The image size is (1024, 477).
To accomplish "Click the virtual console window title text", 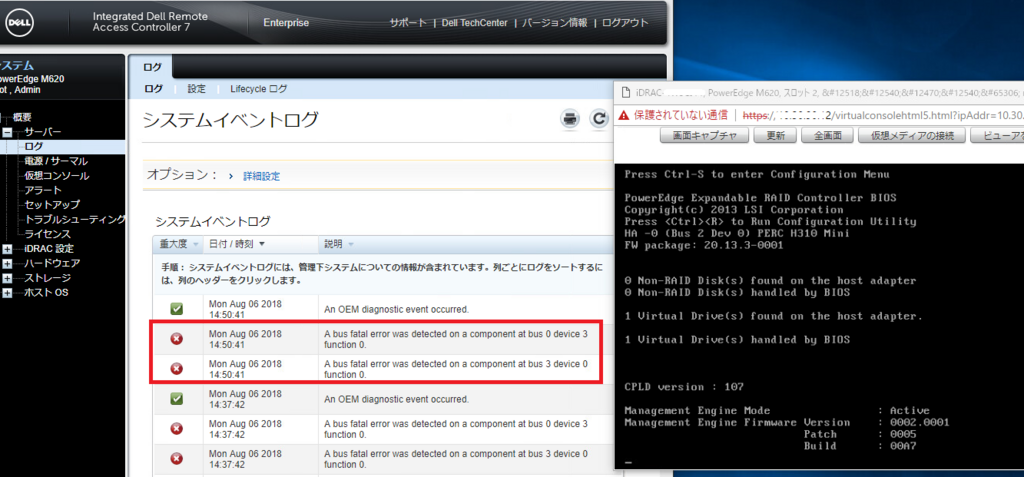I will coord(829,93).
